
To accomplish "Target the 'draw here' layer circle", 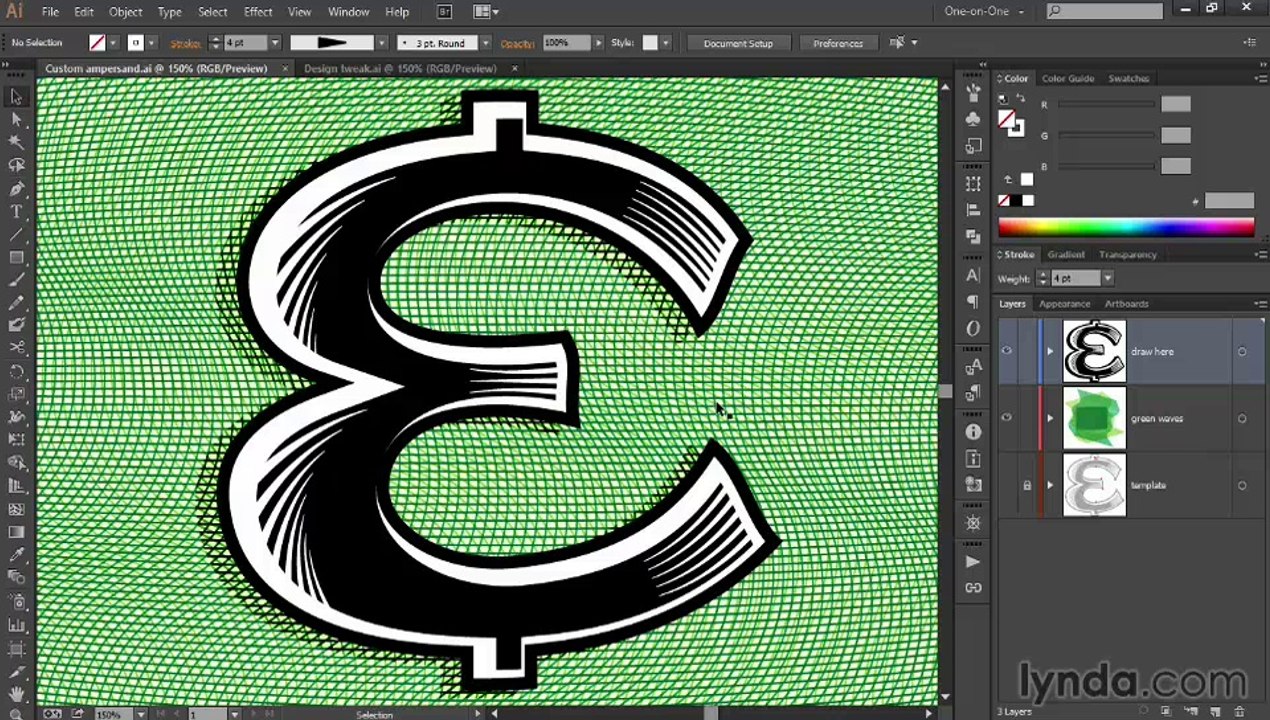I will click(x=1242, y=352).
